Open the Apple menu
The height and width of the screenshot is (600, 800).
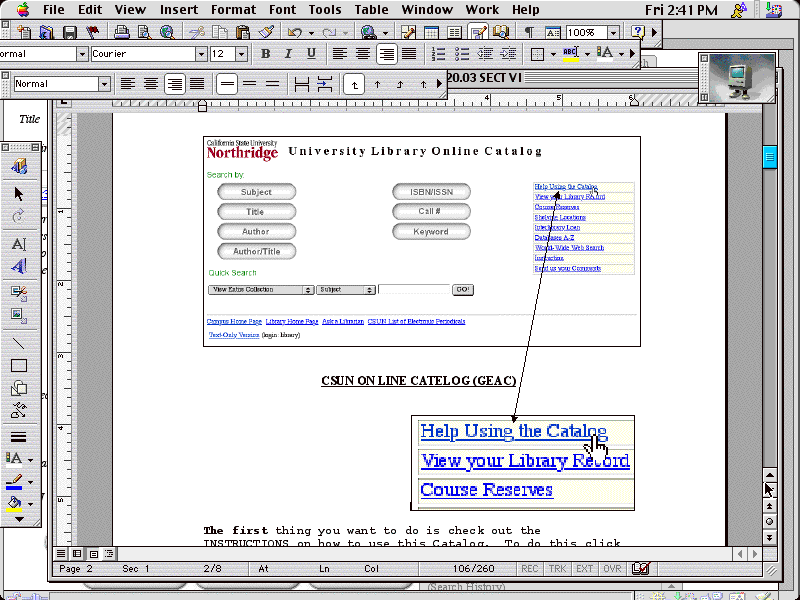point(23,9)
